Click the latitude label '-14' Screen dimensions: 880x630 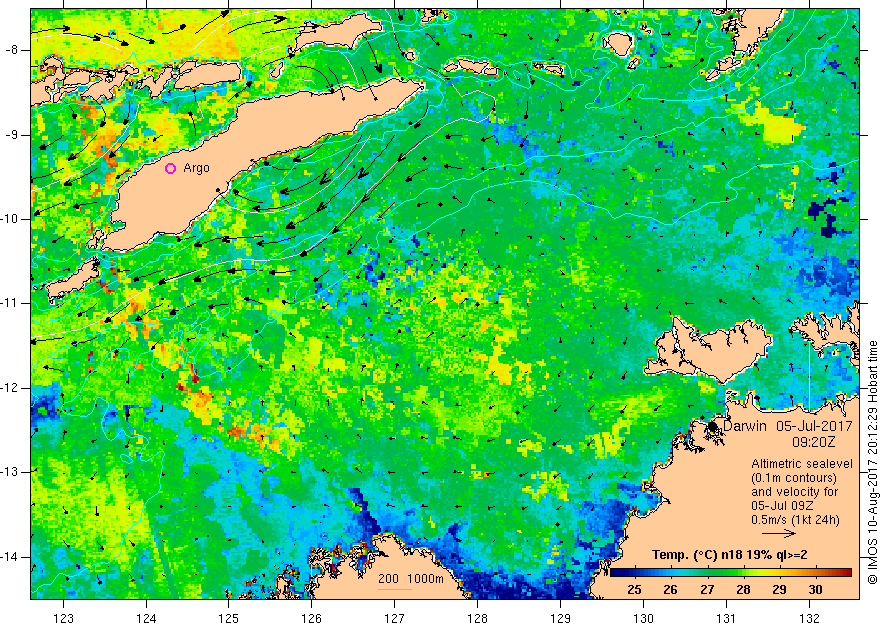(x=11, y=557)
